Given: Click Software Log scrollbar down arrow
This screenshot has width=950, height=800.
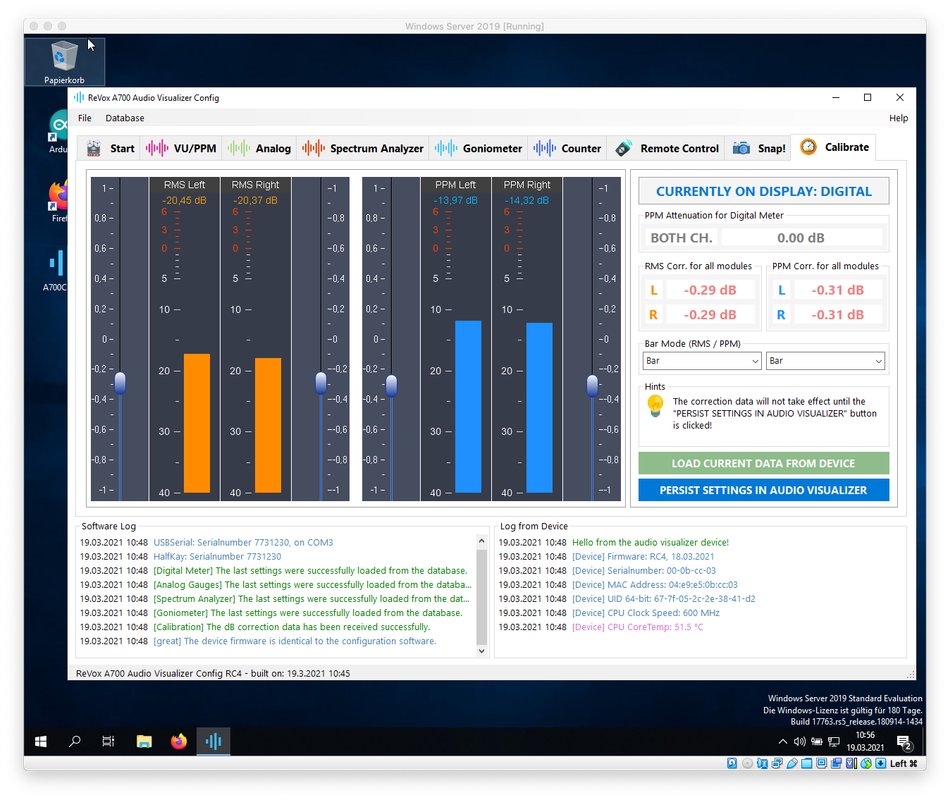Looking at the screenshot, I should 482,651.
